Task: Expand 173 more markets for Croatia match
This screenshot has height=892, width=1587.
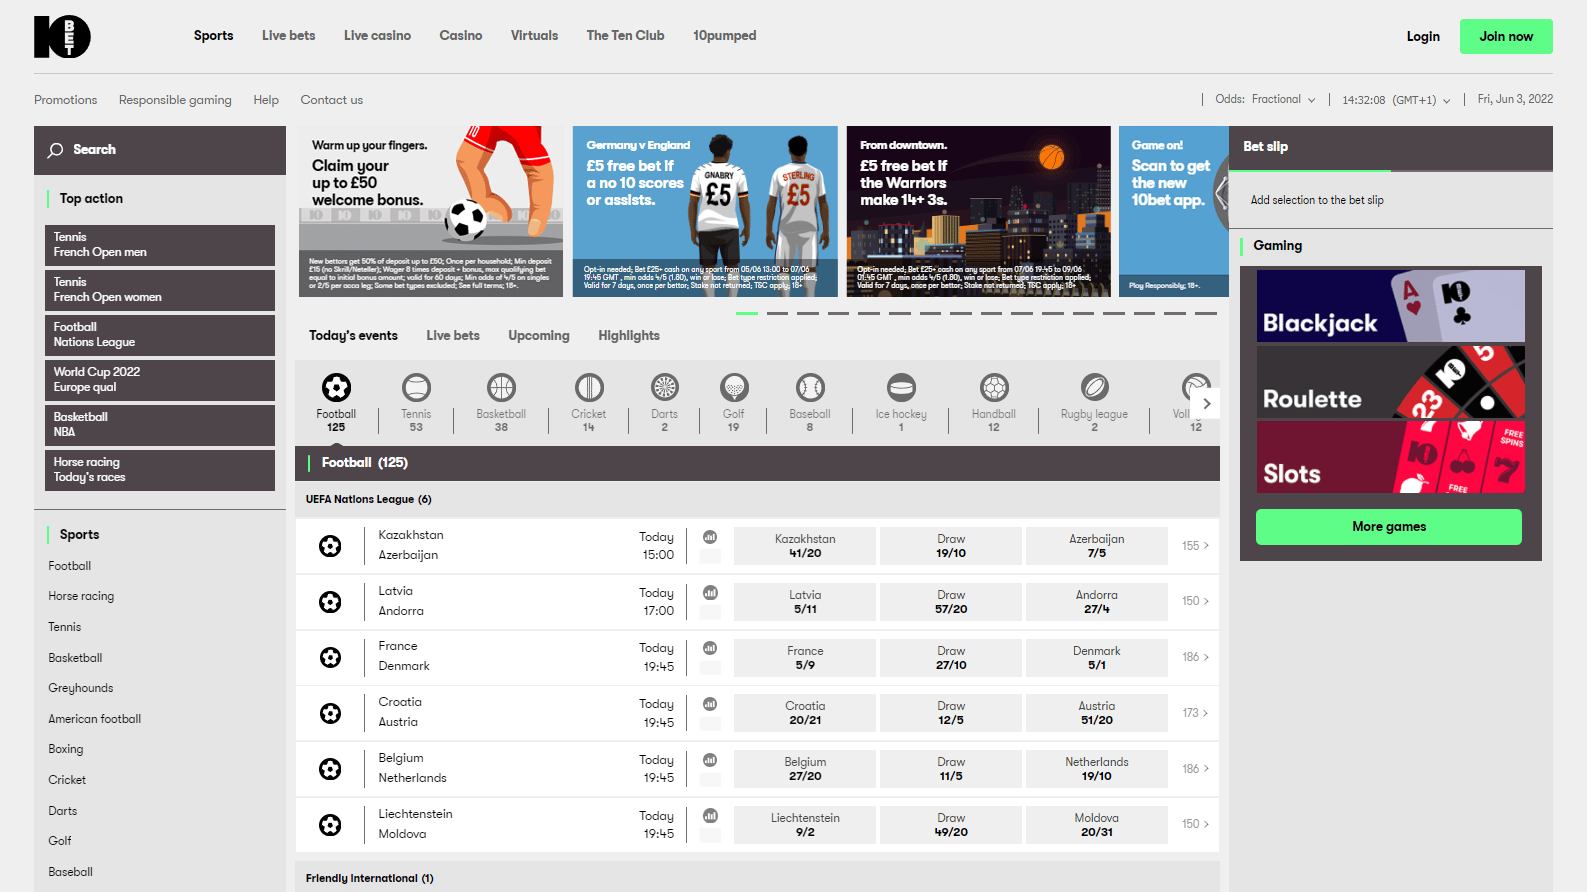Action: (1195, 713)
